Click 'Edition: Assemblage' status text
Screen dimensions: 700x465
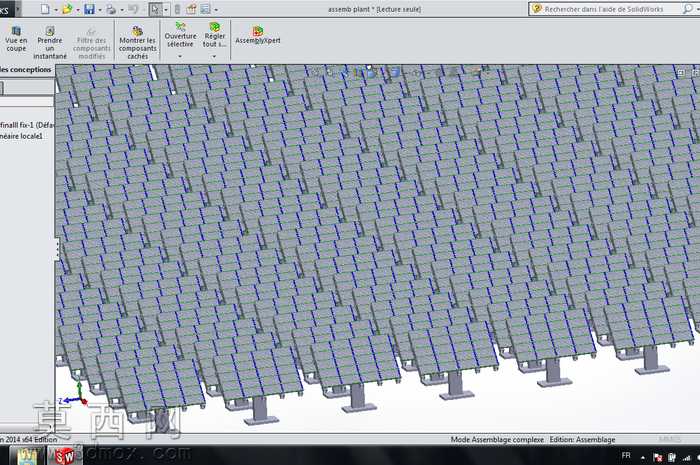click(x=582, y=440)
